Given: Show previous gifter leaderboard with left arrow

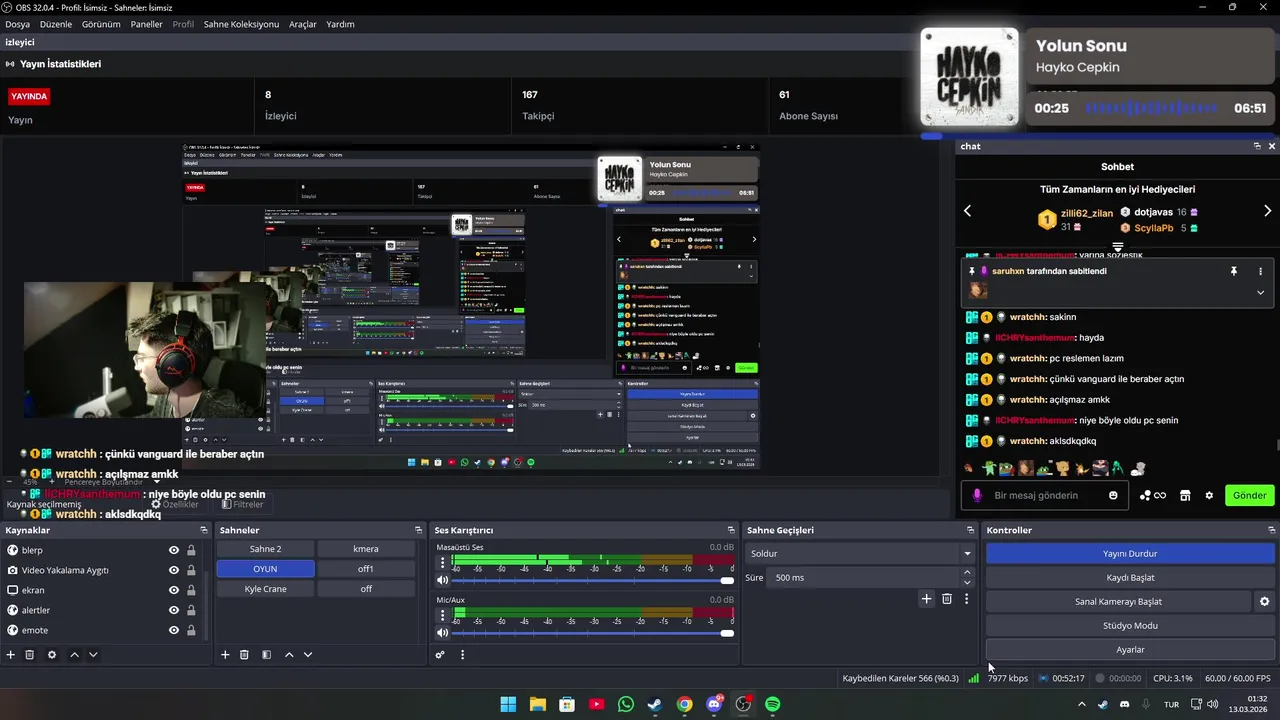Looking at the screenshot, I should coord(967,211).
